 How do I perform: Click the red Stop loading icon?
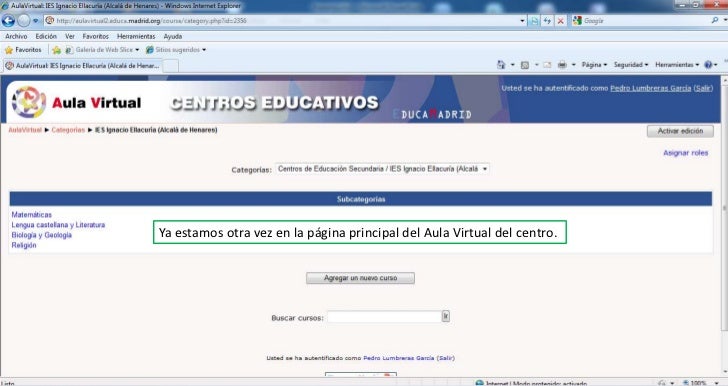click(561, 21)
